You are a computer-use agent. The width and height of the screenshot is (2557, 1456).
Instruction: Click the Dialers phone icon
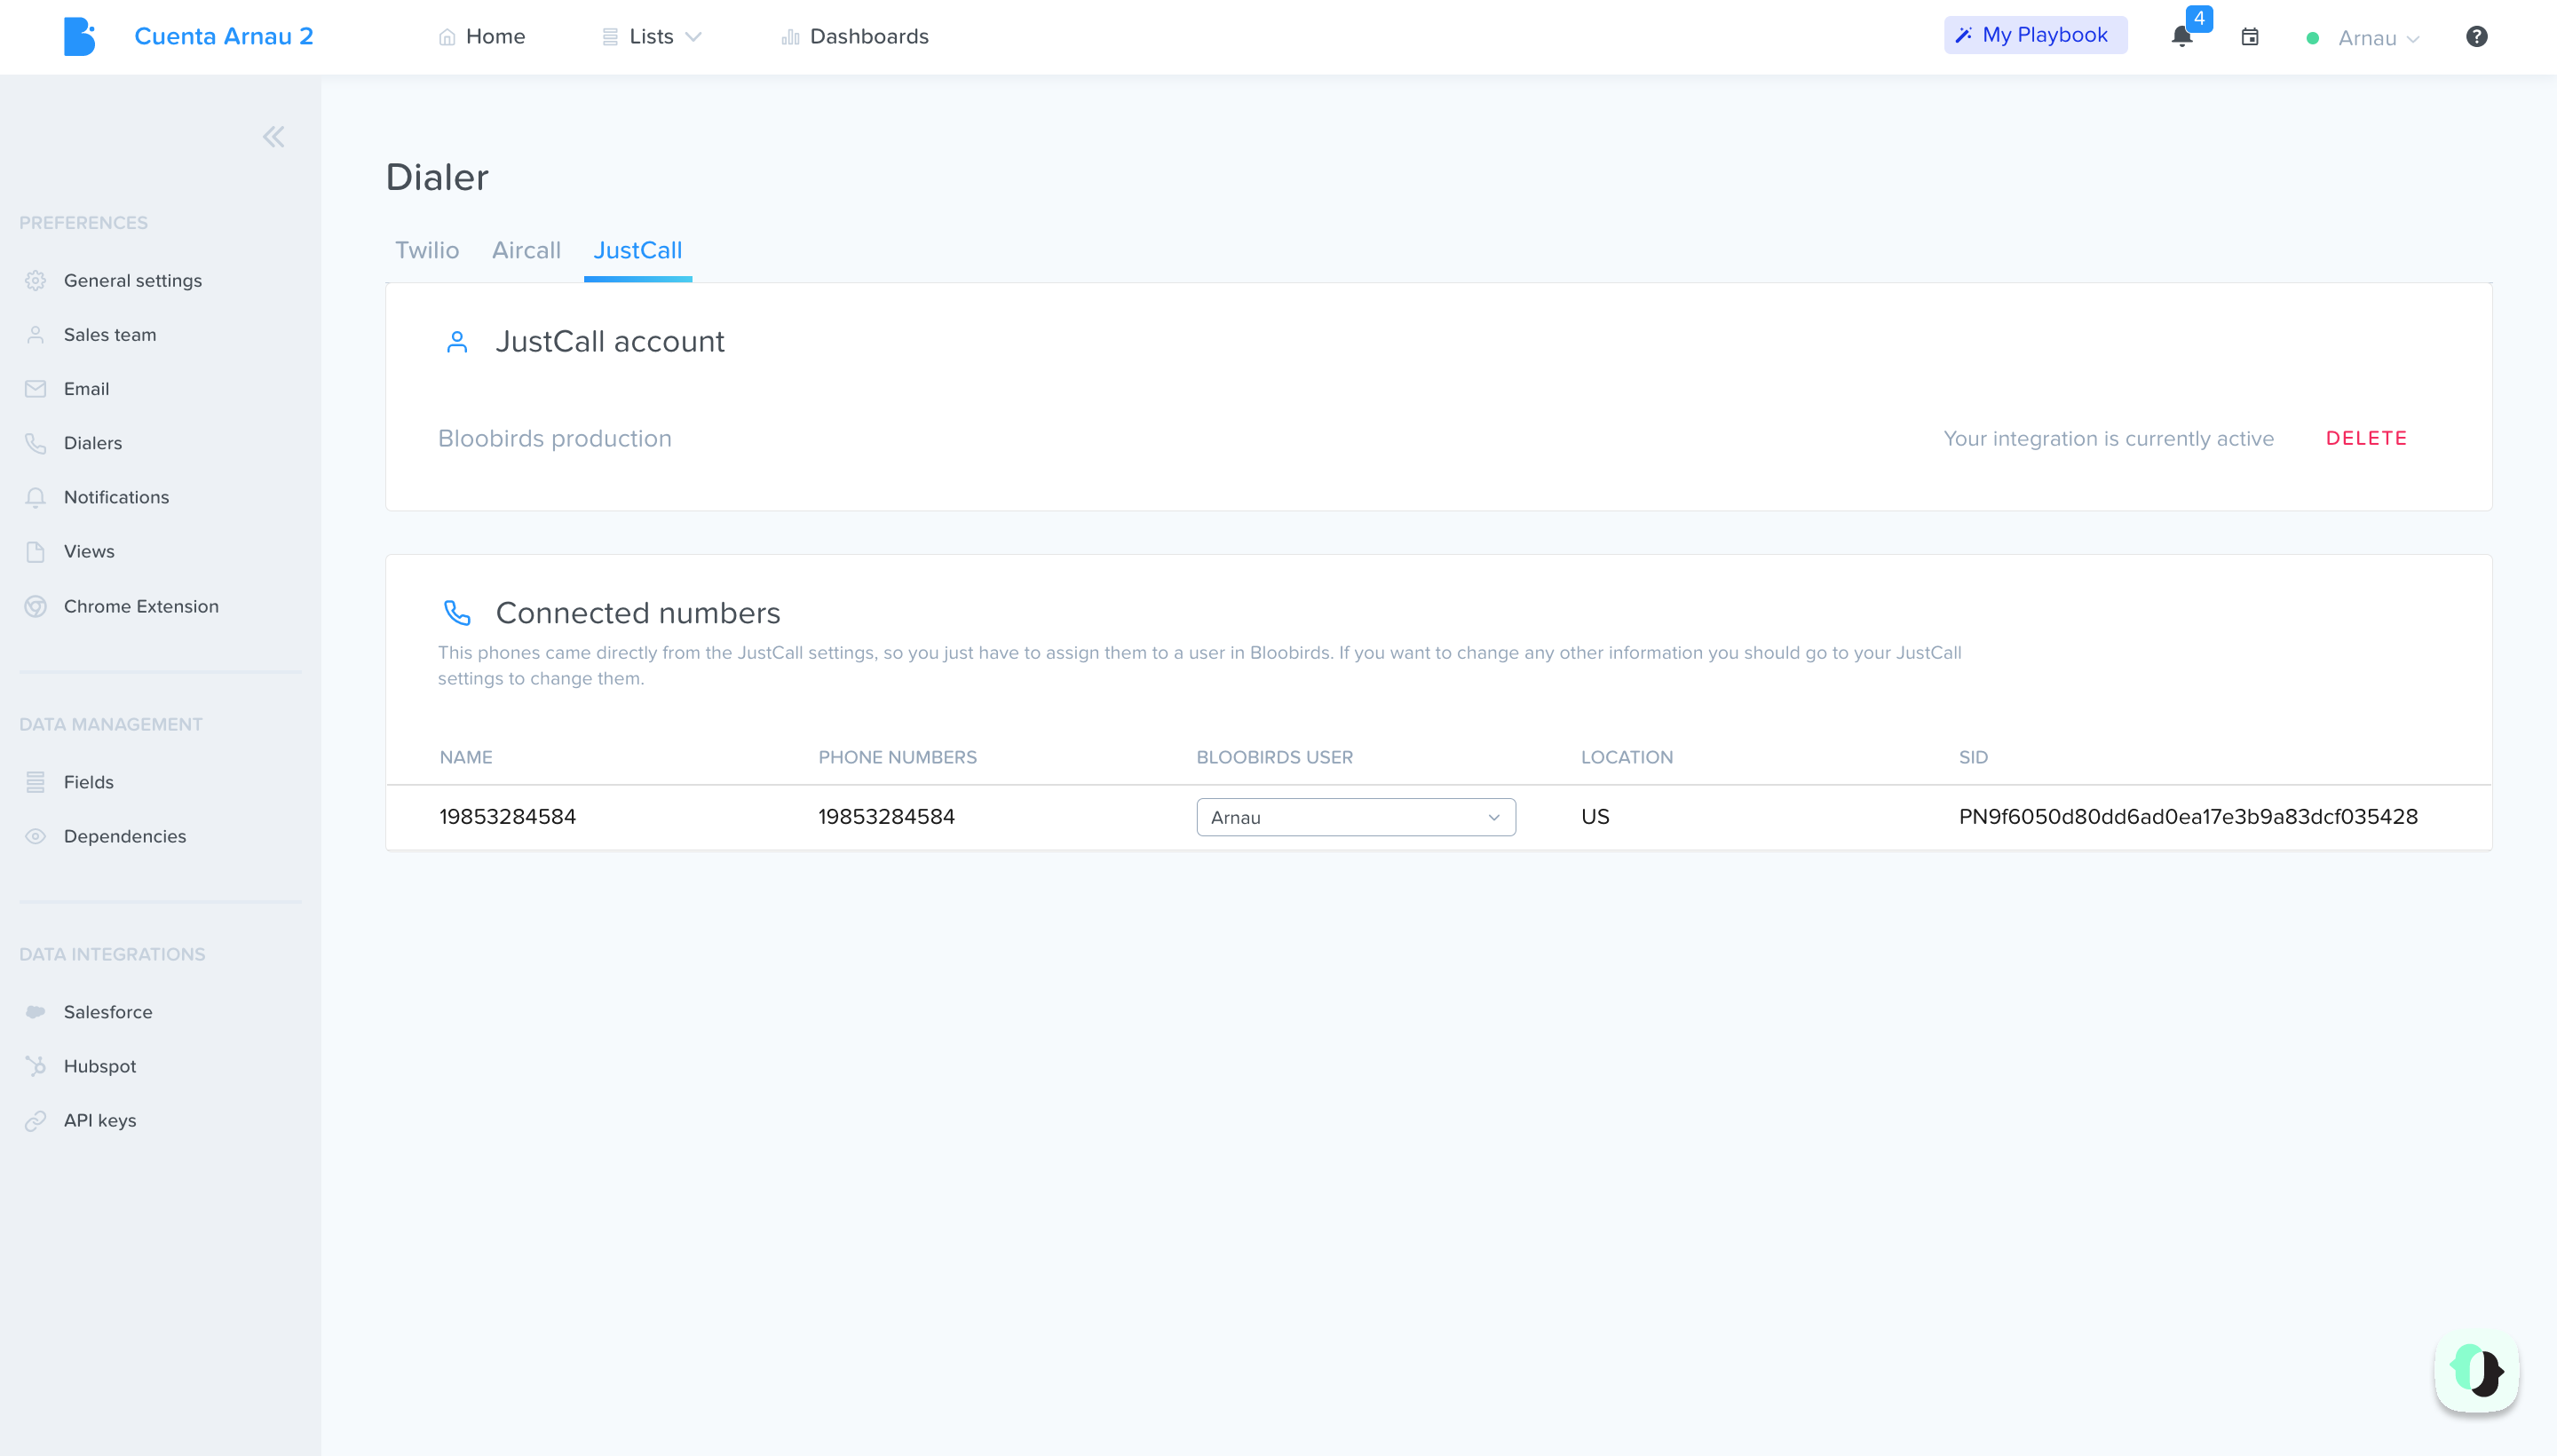click(36, 443)
